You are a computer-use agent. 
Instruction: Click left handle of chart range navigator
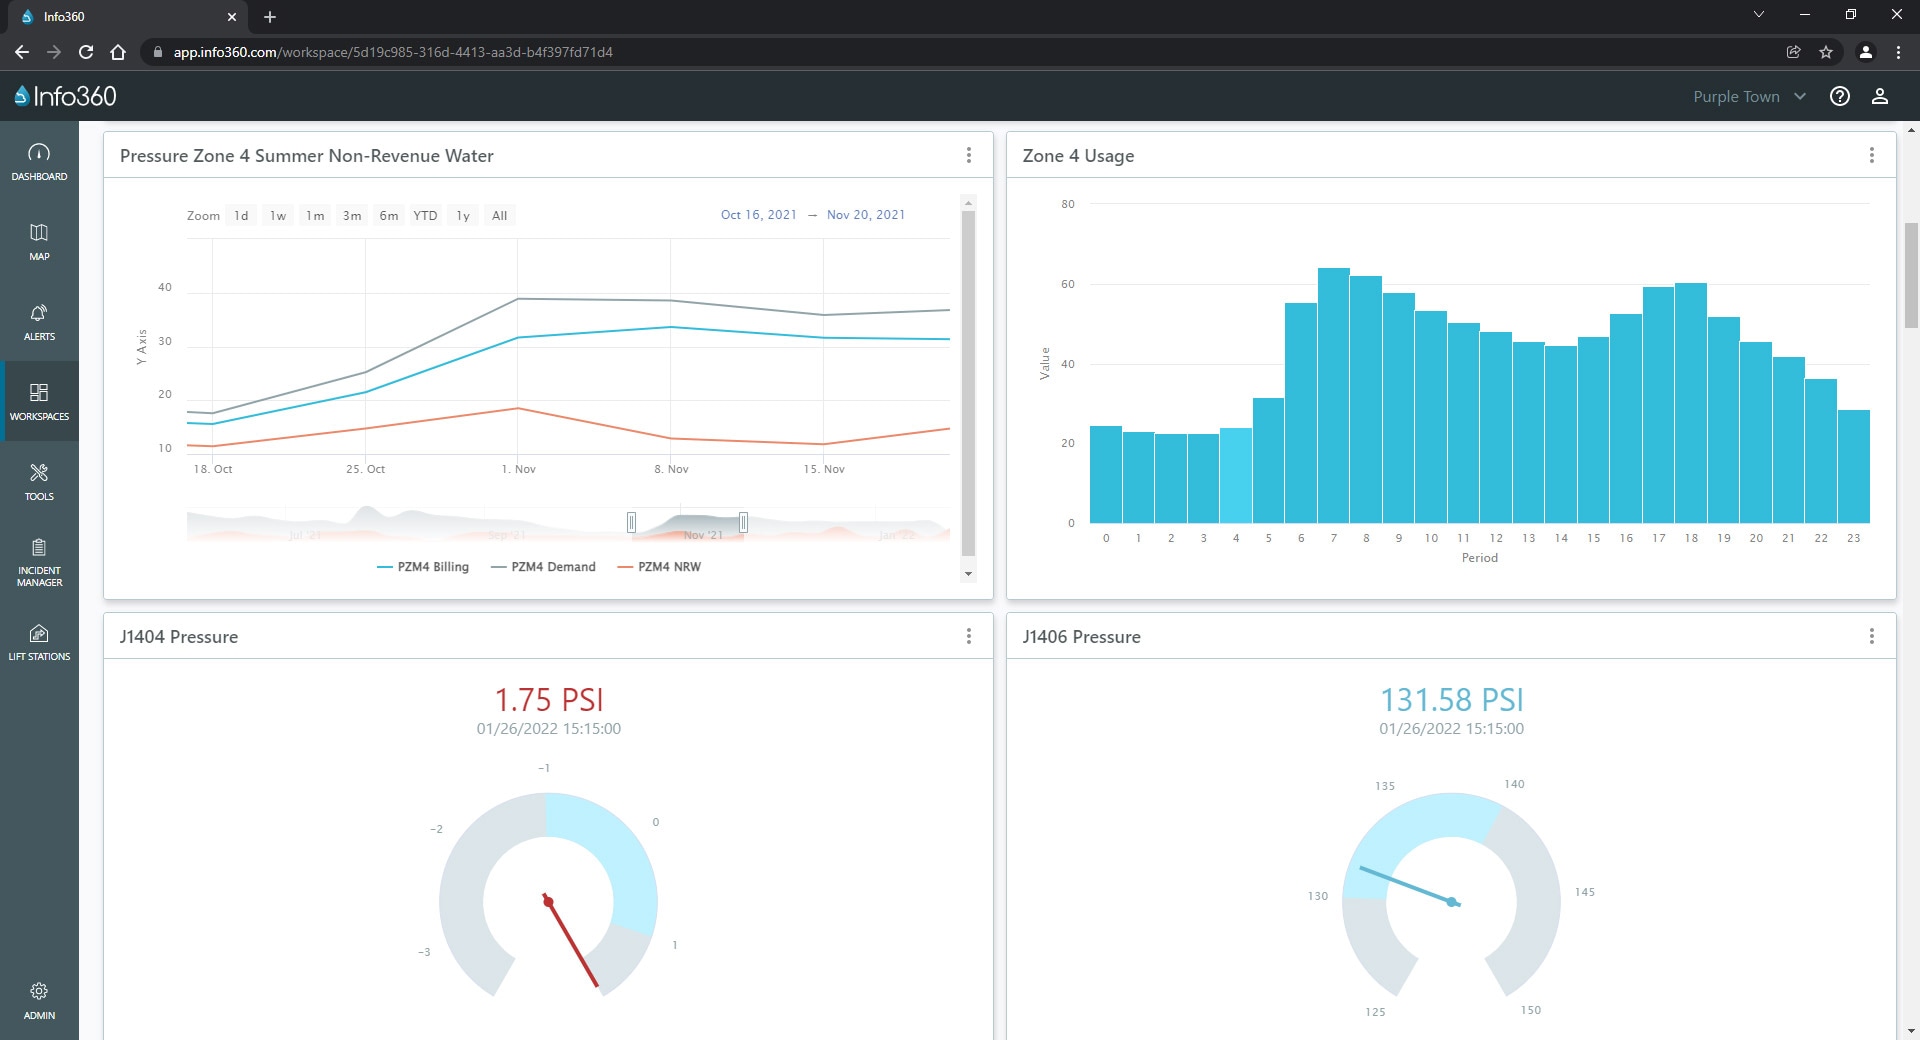[631, 522]
